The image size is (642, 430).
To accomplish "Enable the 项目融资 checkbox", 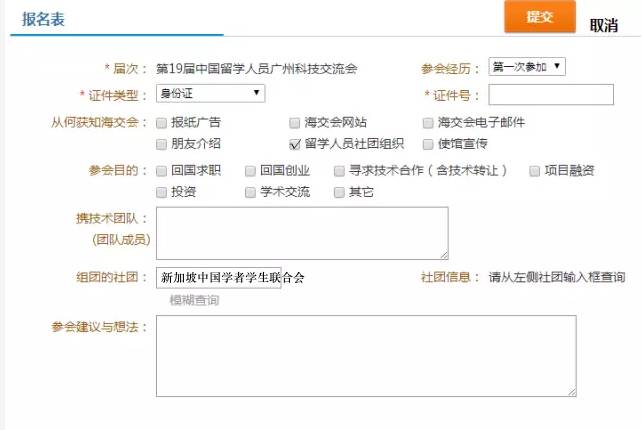I will 535,171.
